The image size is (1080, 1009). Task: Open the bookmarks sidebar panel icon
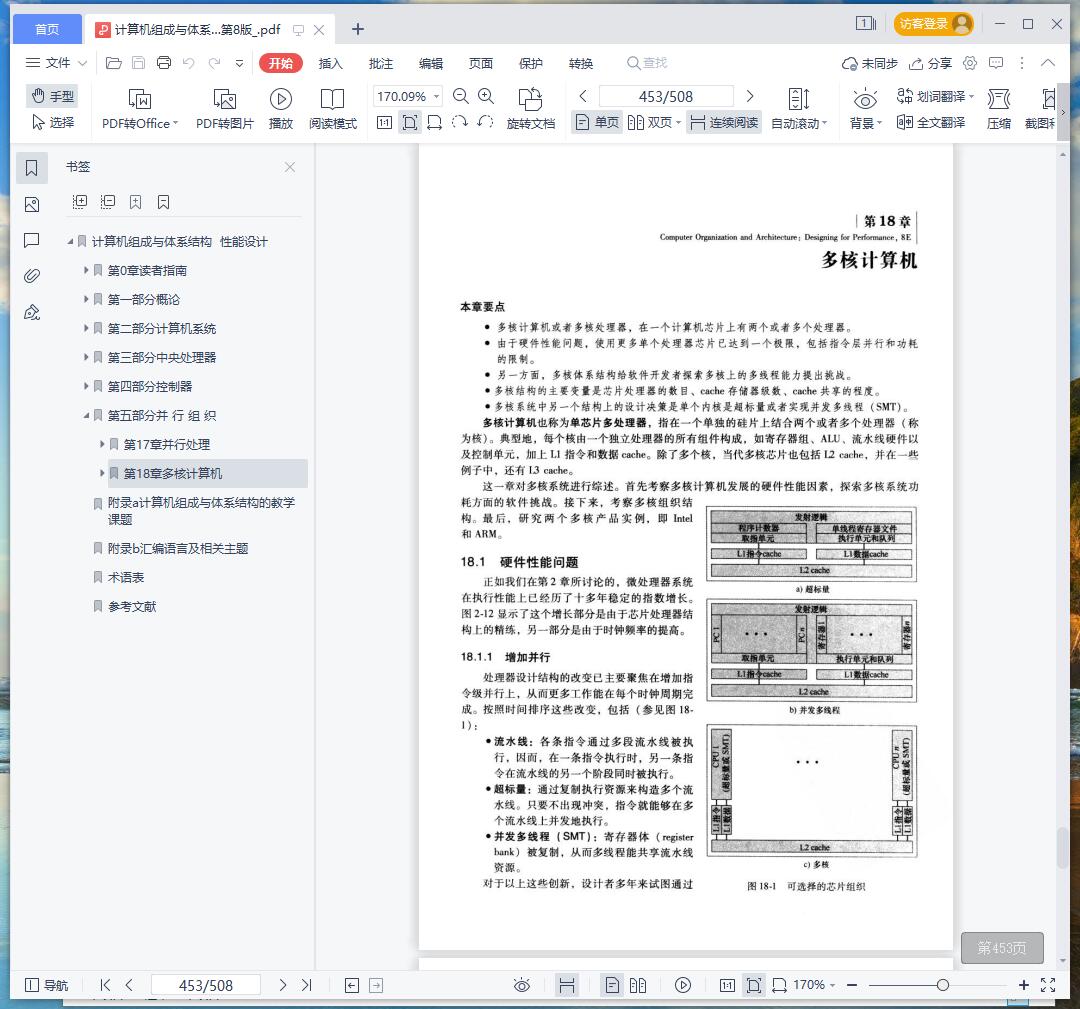click(x=32, y=168)
